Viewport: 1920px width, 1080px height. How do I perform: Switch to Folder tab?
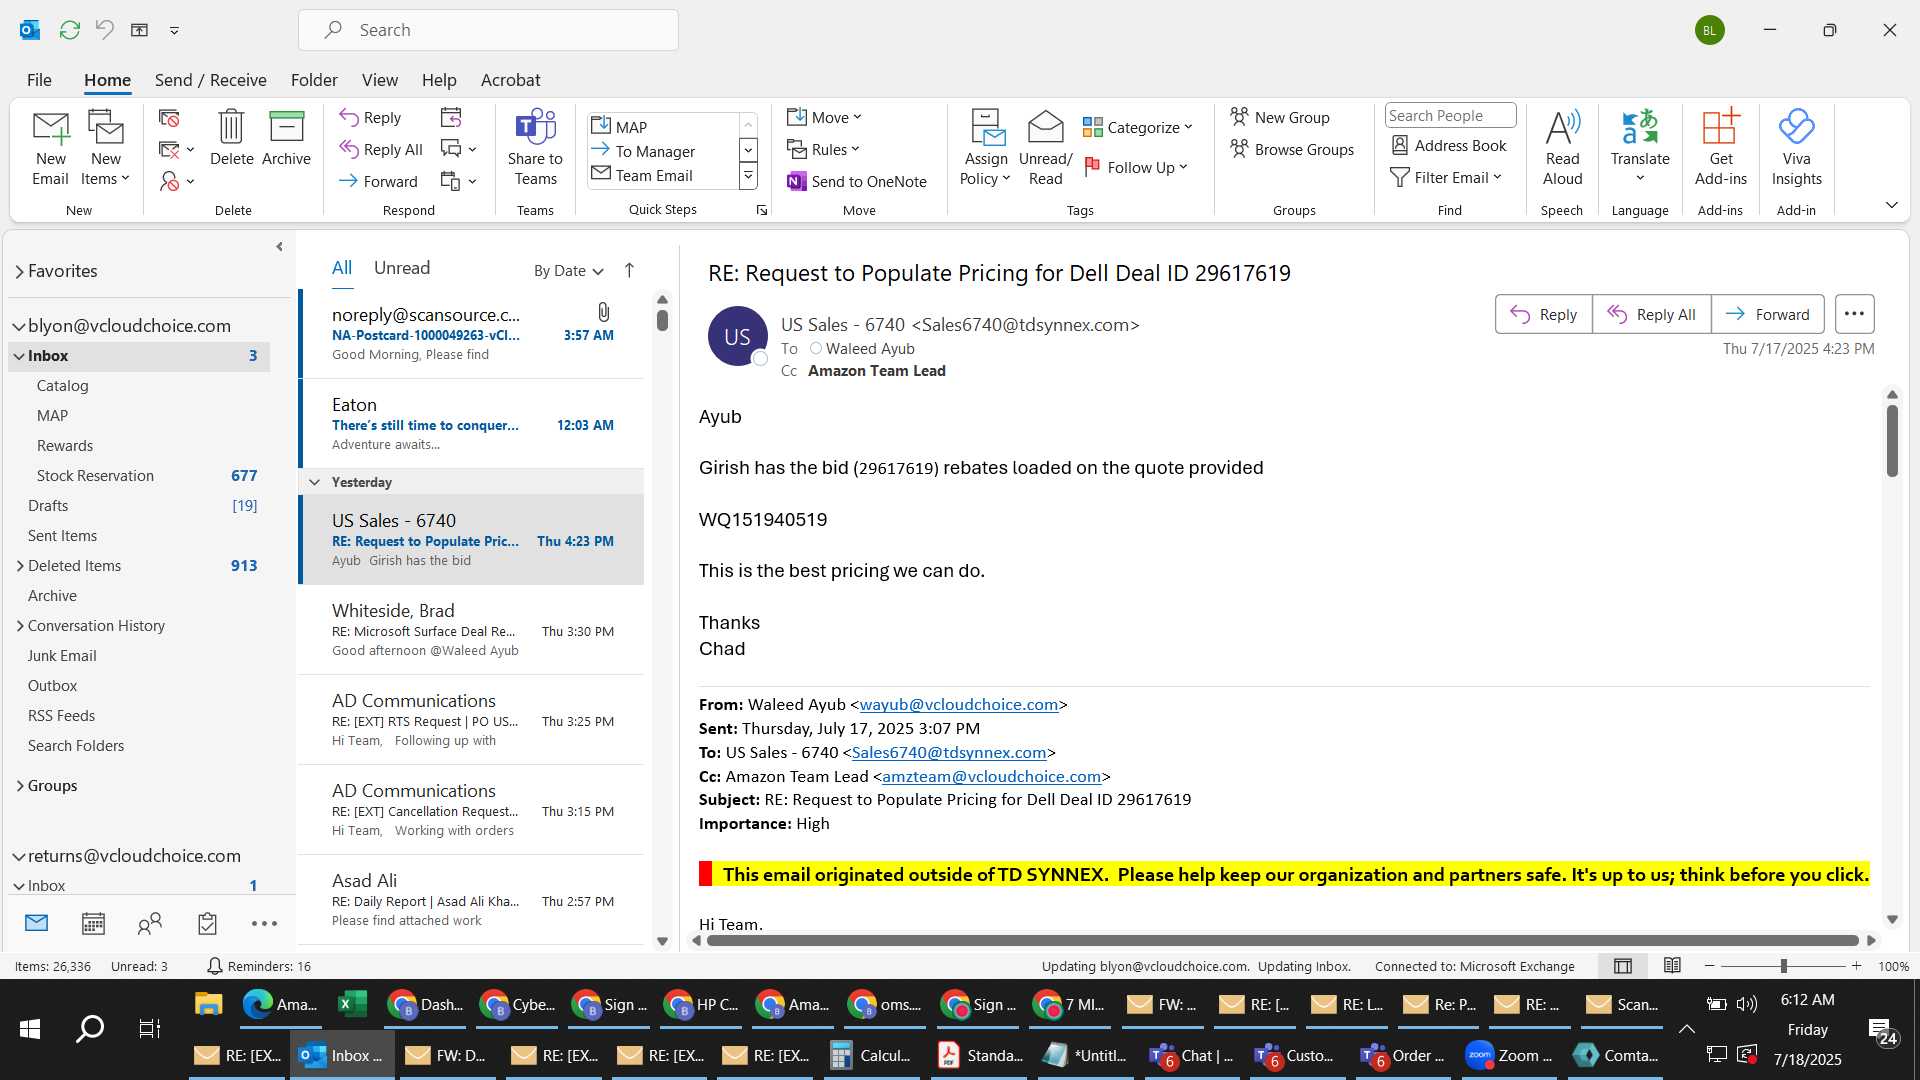tap(314, 80)
